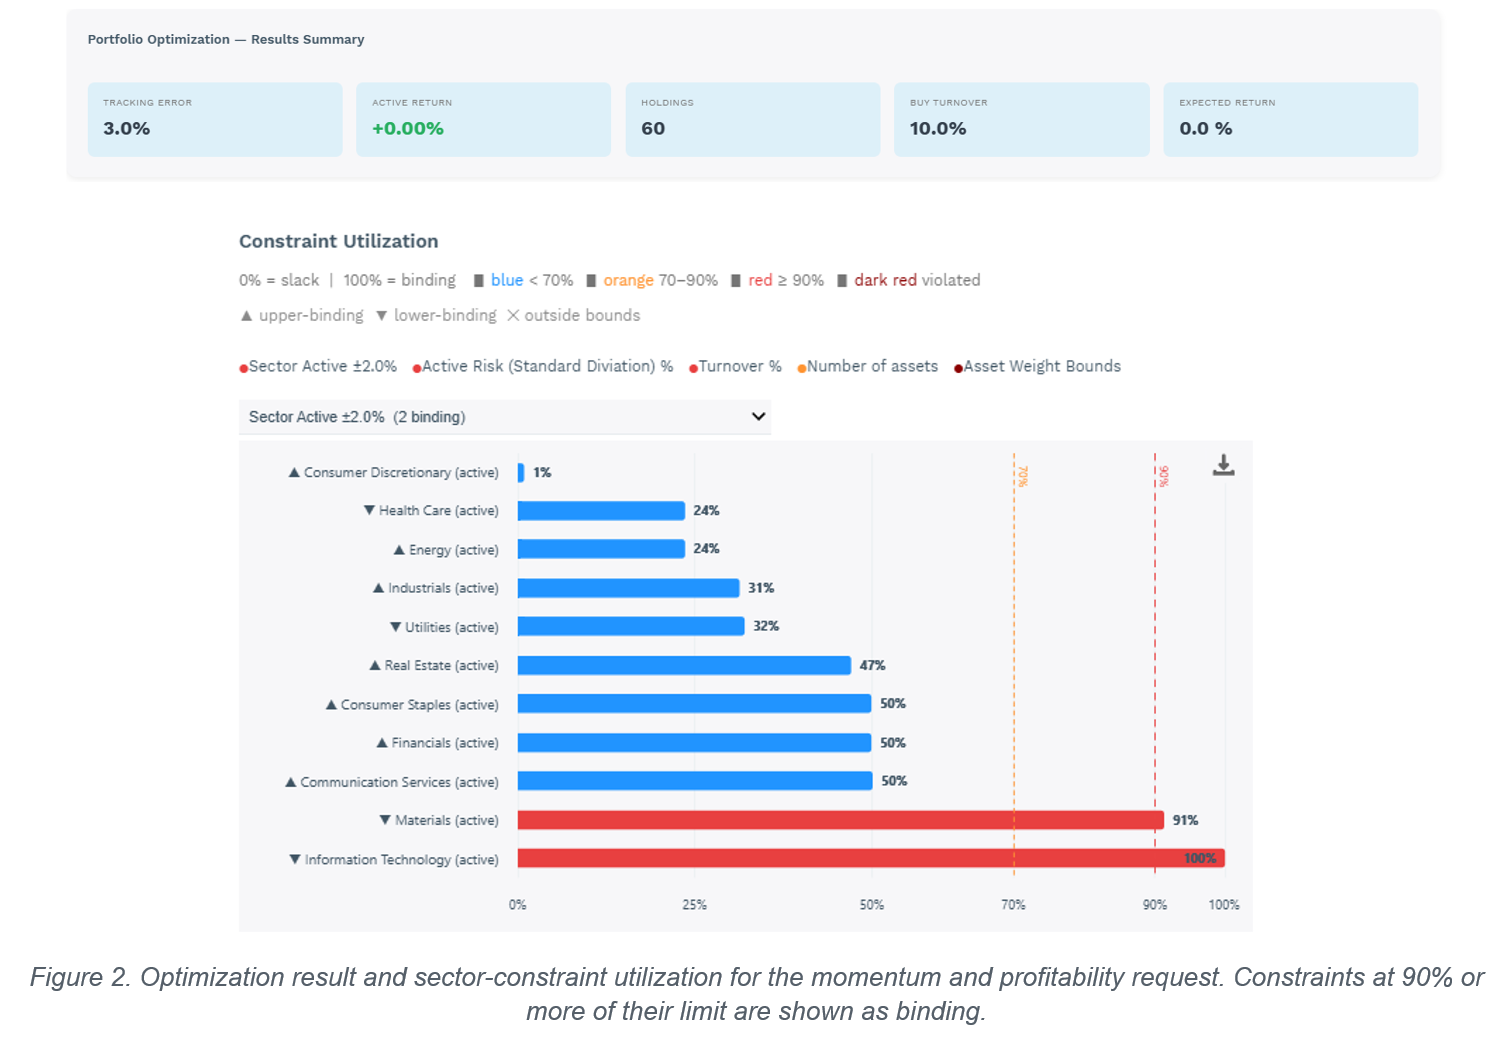Select the Buy Turnover 10.0% card
The height and width of the screenshot is (1038, 1511).
(1021, 119)
